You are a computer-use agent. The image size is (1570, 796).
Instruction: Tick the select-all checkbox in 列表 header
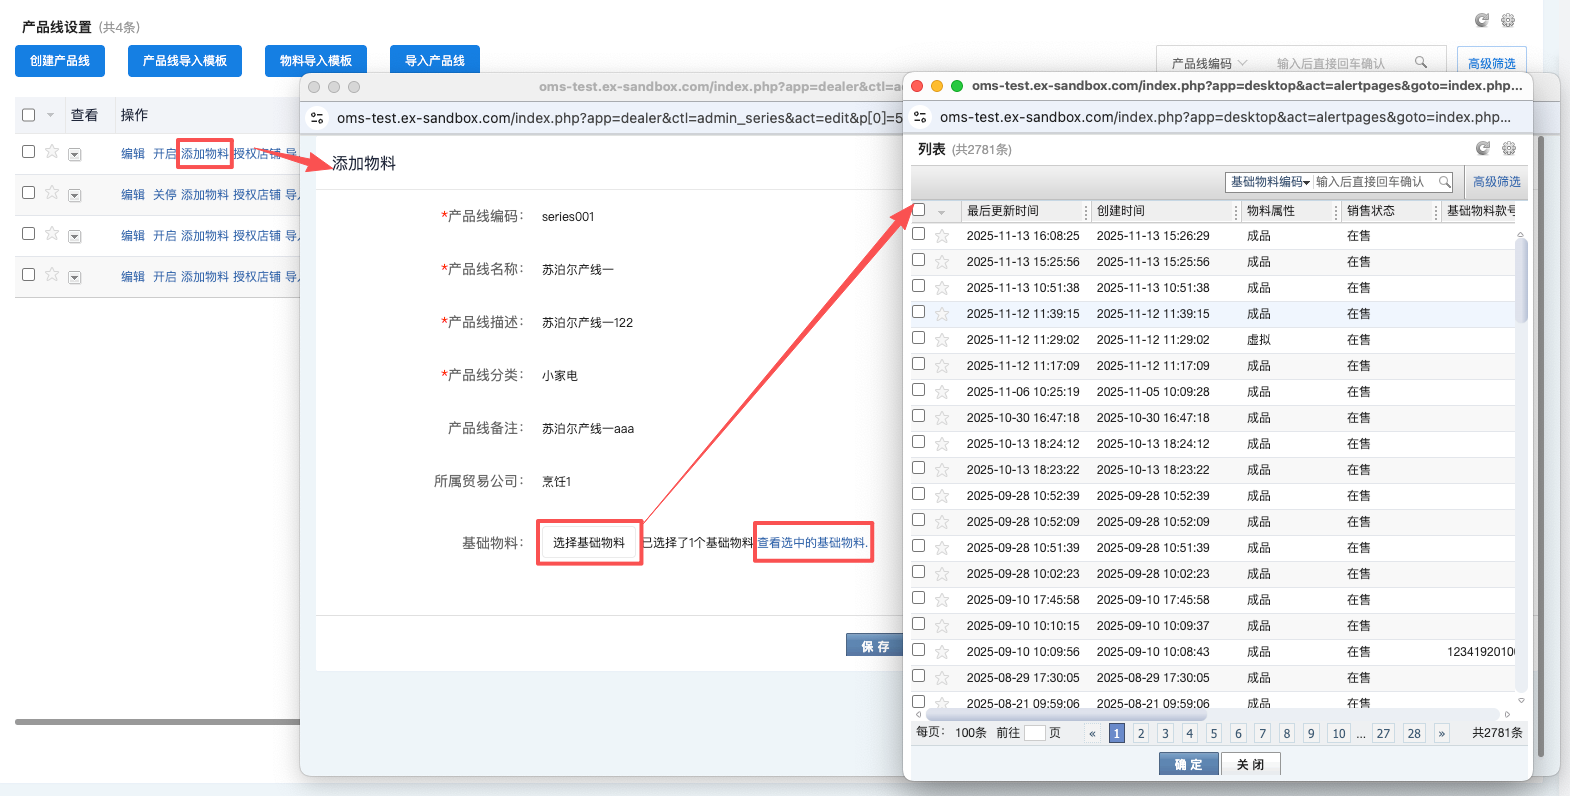pyautogui.click(x=919, y=209)
